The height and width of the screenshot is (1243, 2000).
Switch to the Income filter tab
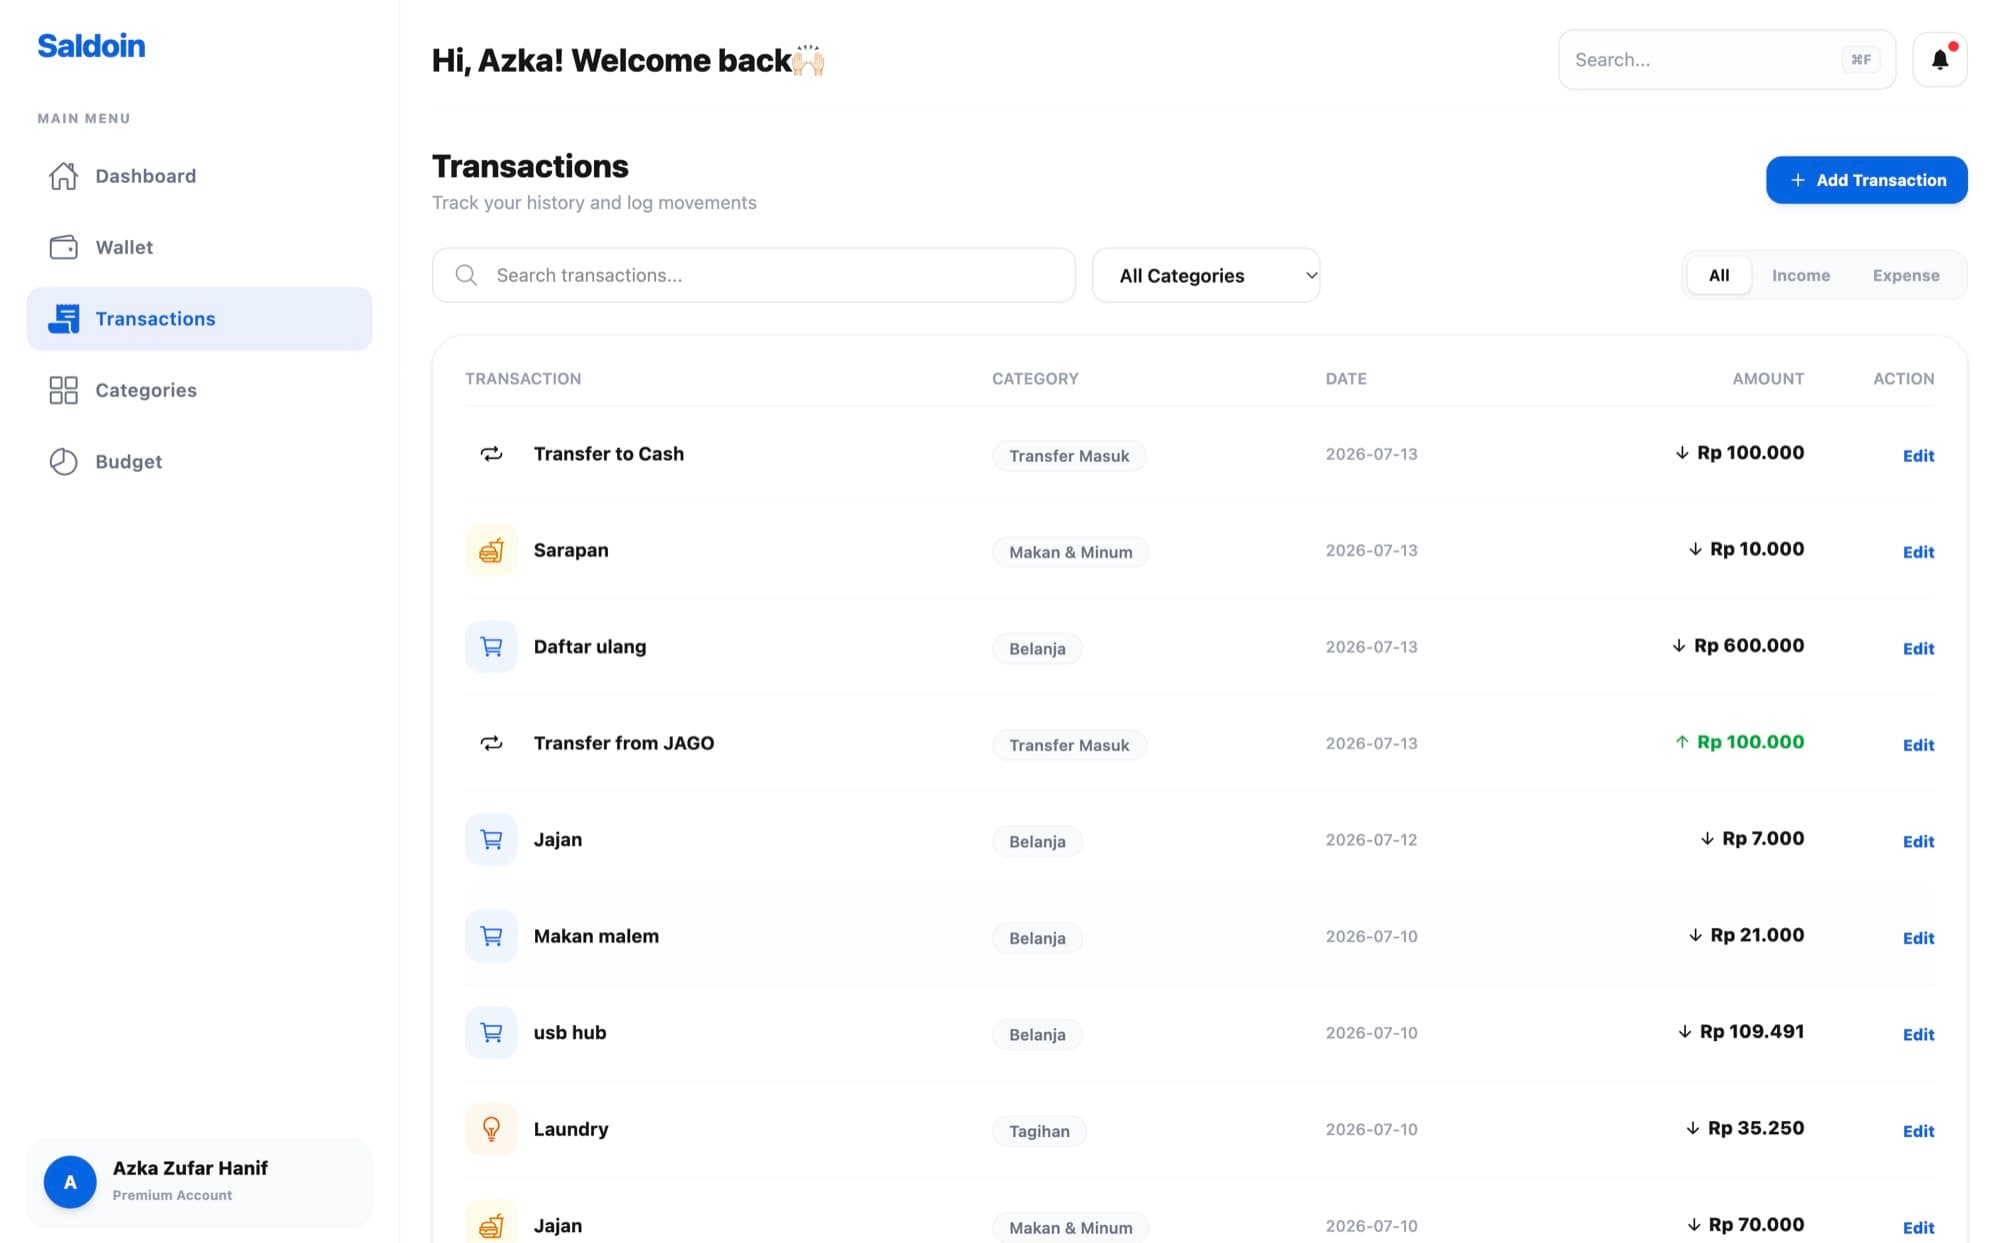pos(1800,275)
